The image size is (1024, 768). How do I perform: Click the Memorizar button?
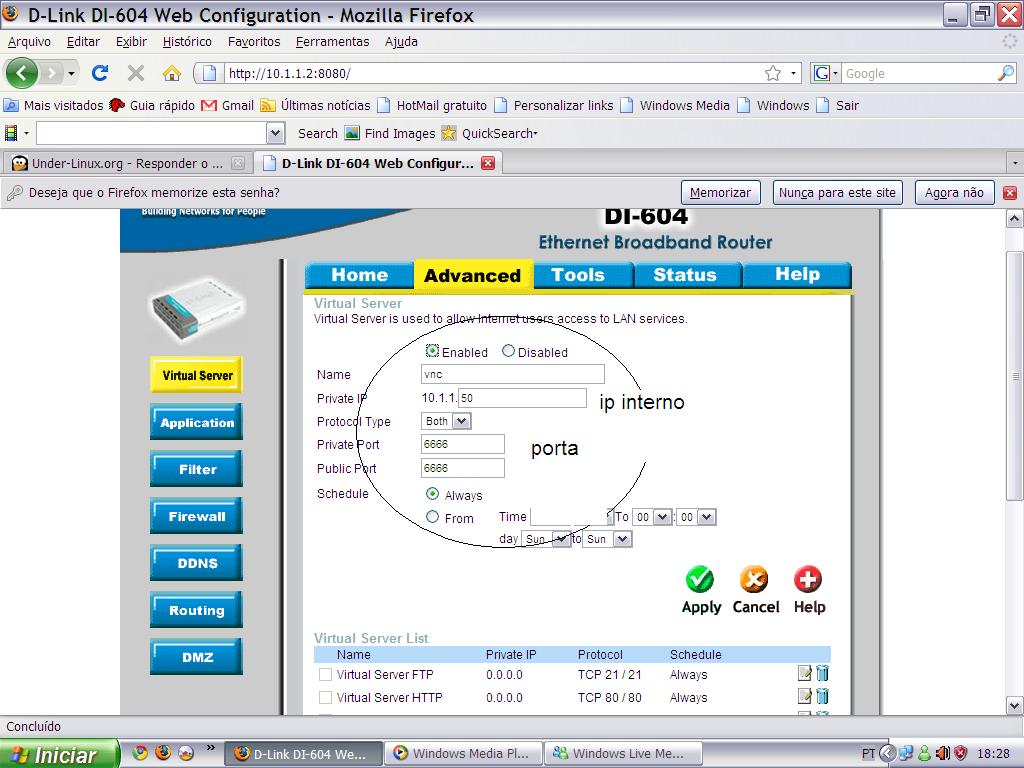point(720,193)
